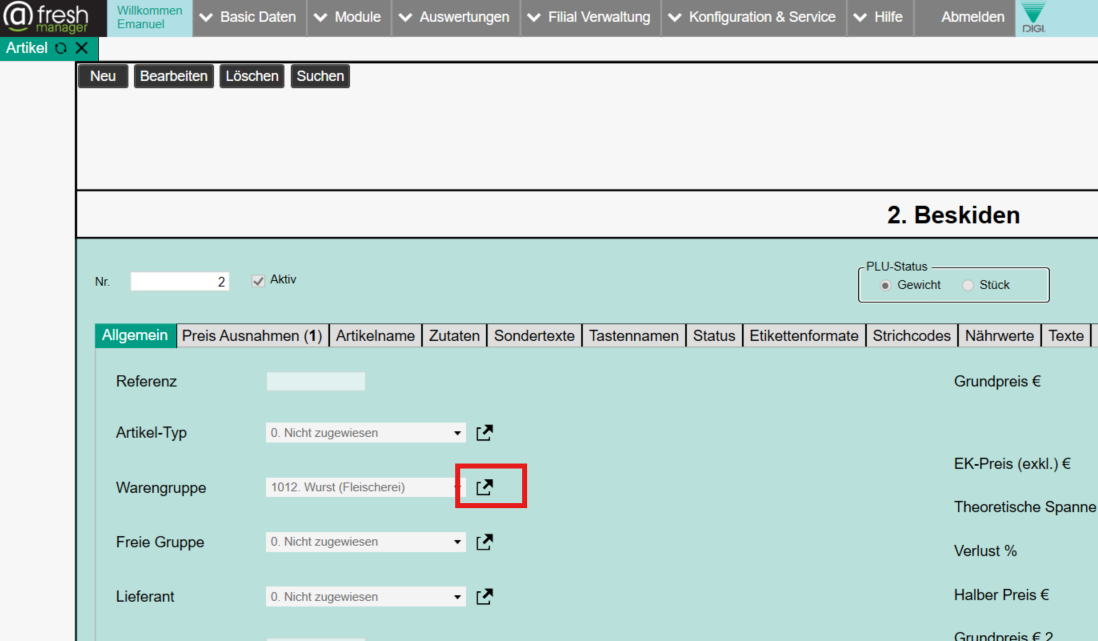The height and width of the screenshot is (641, 1098).
Task: Click into the Nr. input field
Action: pyautogui.click(x=180, y=282)
